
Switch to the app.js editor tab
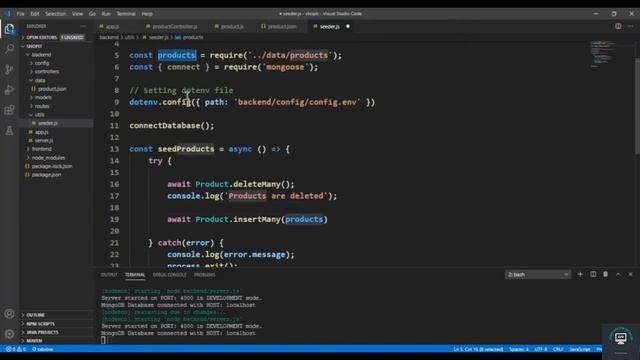113,27
